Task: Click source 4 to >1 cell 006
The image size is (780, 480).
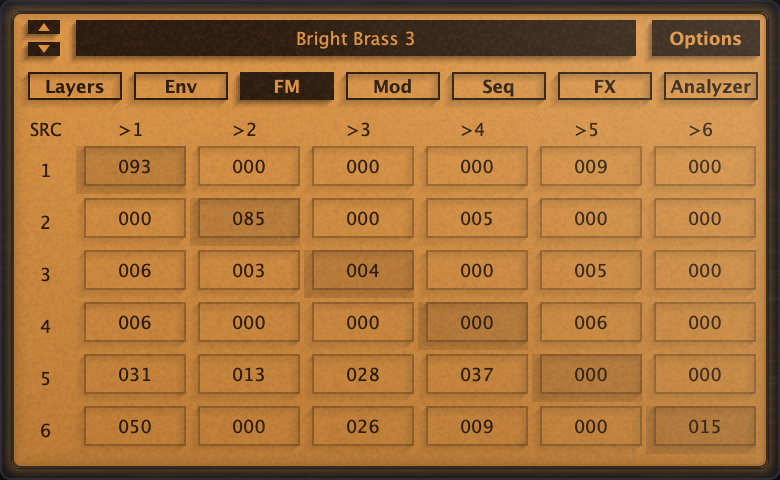Action: point(135,322)
